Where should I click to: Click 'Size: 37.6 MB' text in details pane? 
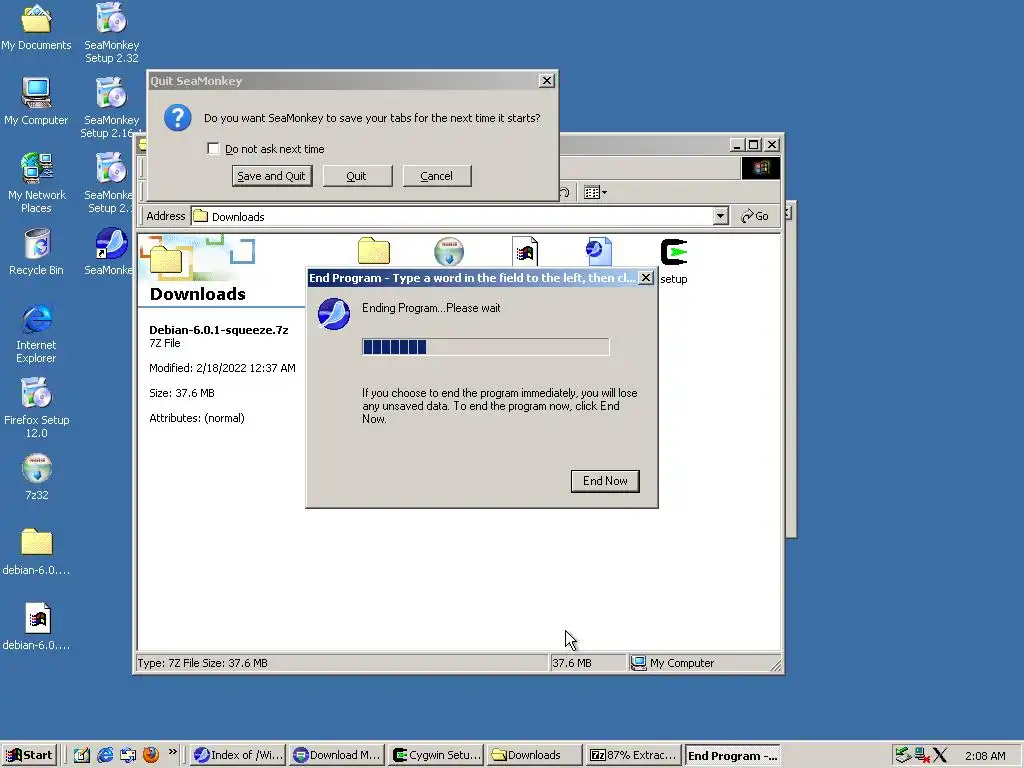182,393
